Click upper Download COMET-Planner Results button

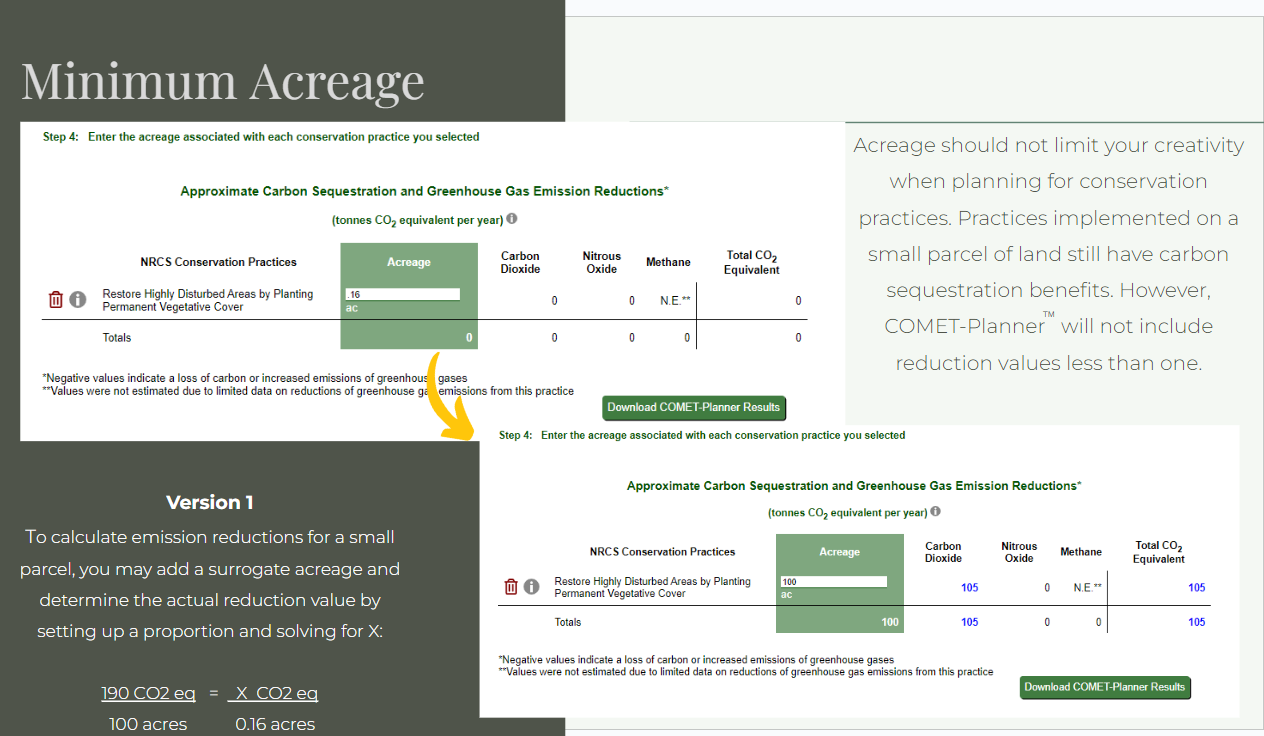pos(695,407)
